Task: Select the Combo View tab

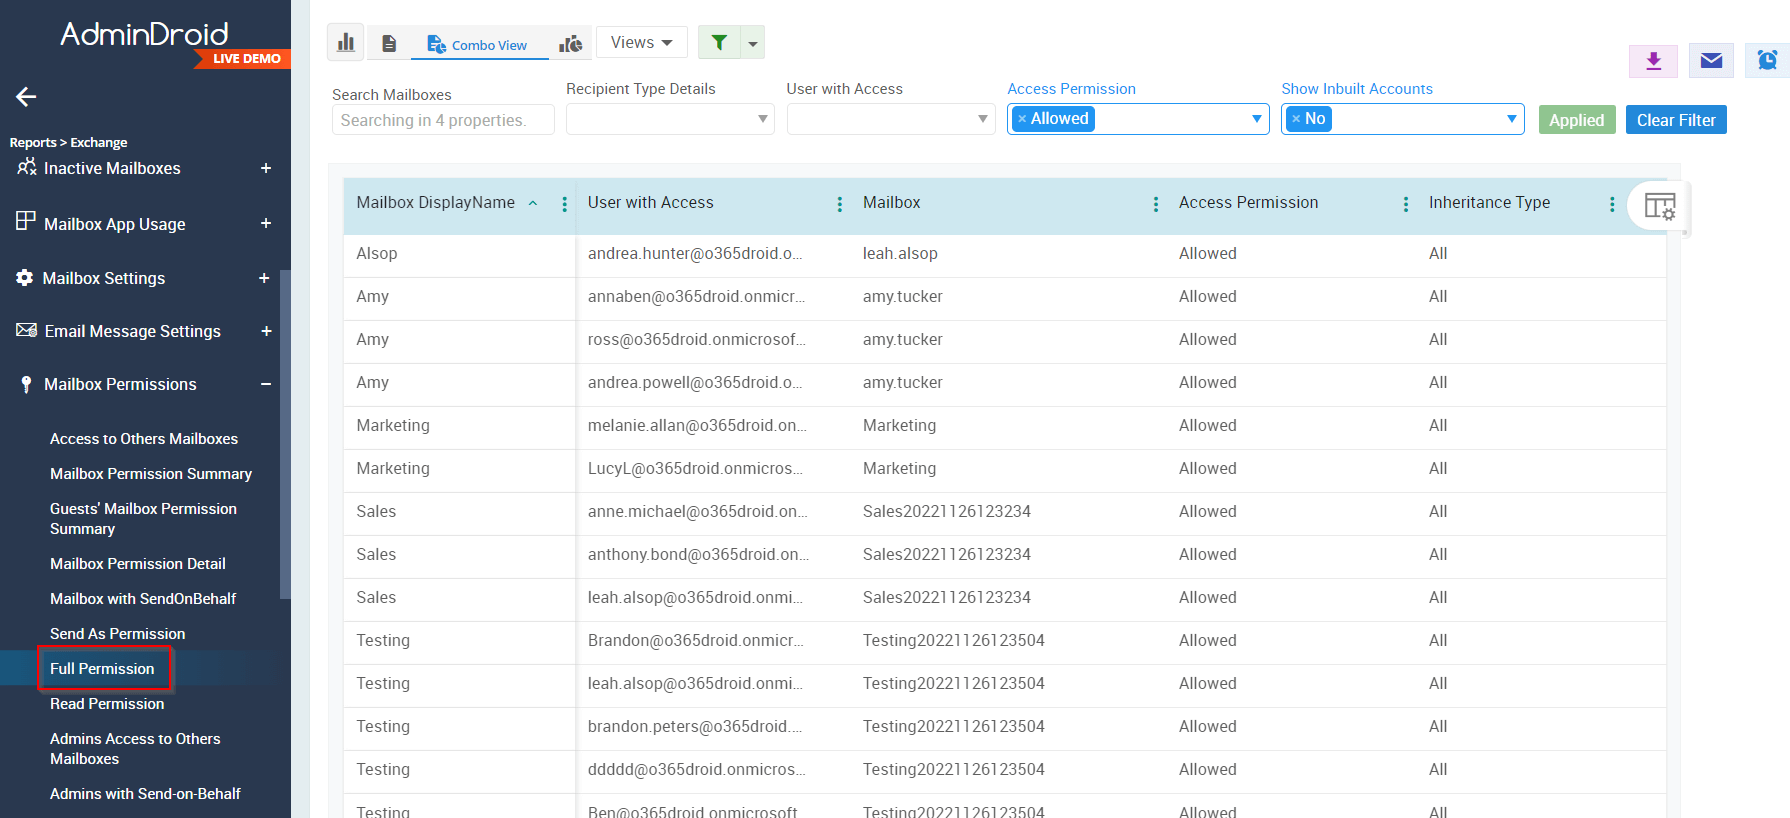Action: [478, 44]
